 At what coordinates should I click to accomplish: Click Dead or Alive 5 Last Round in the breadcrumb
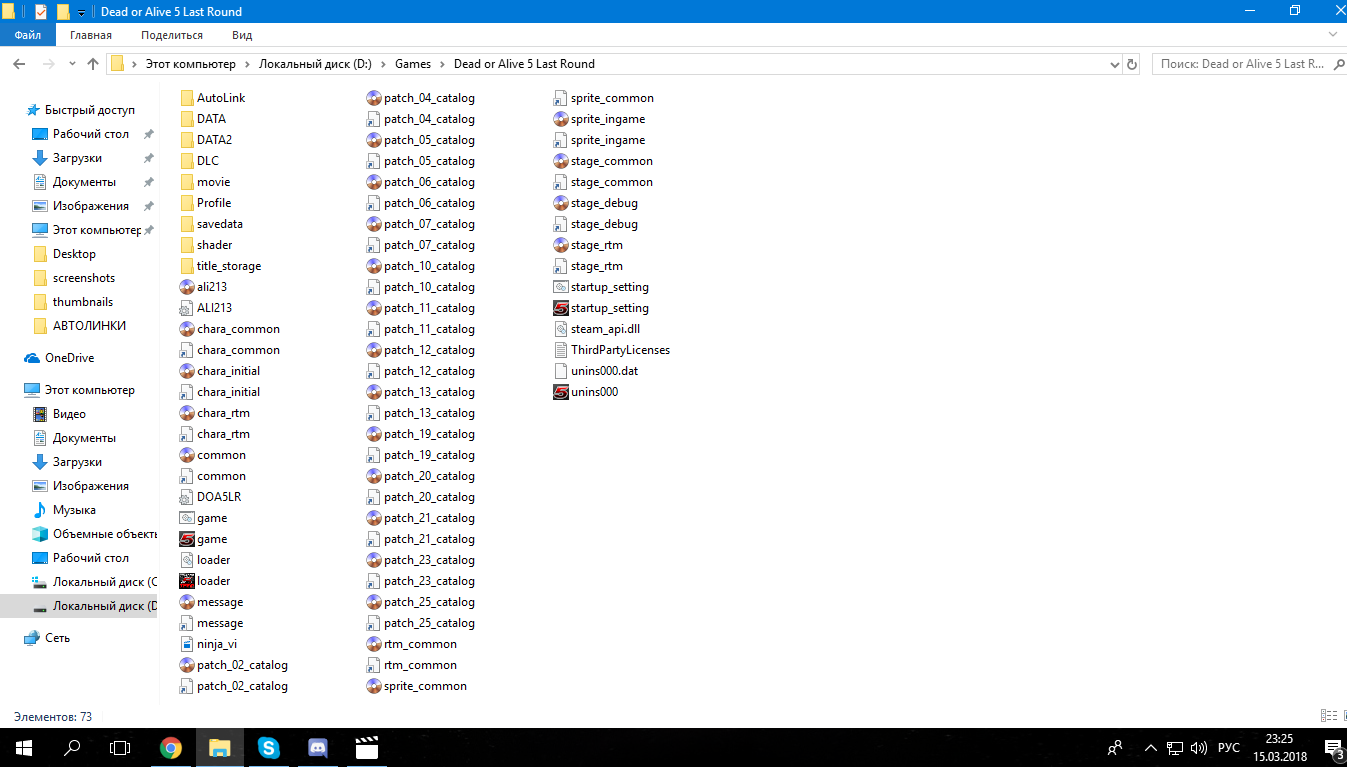(524, 64)
